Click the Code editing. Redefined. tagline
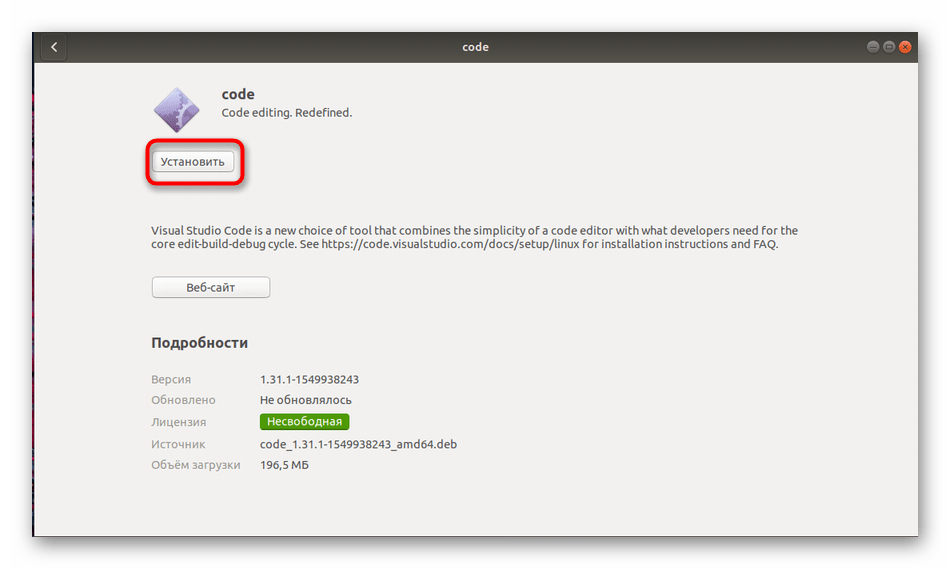 pyautogui.click(x=287, y=113)
